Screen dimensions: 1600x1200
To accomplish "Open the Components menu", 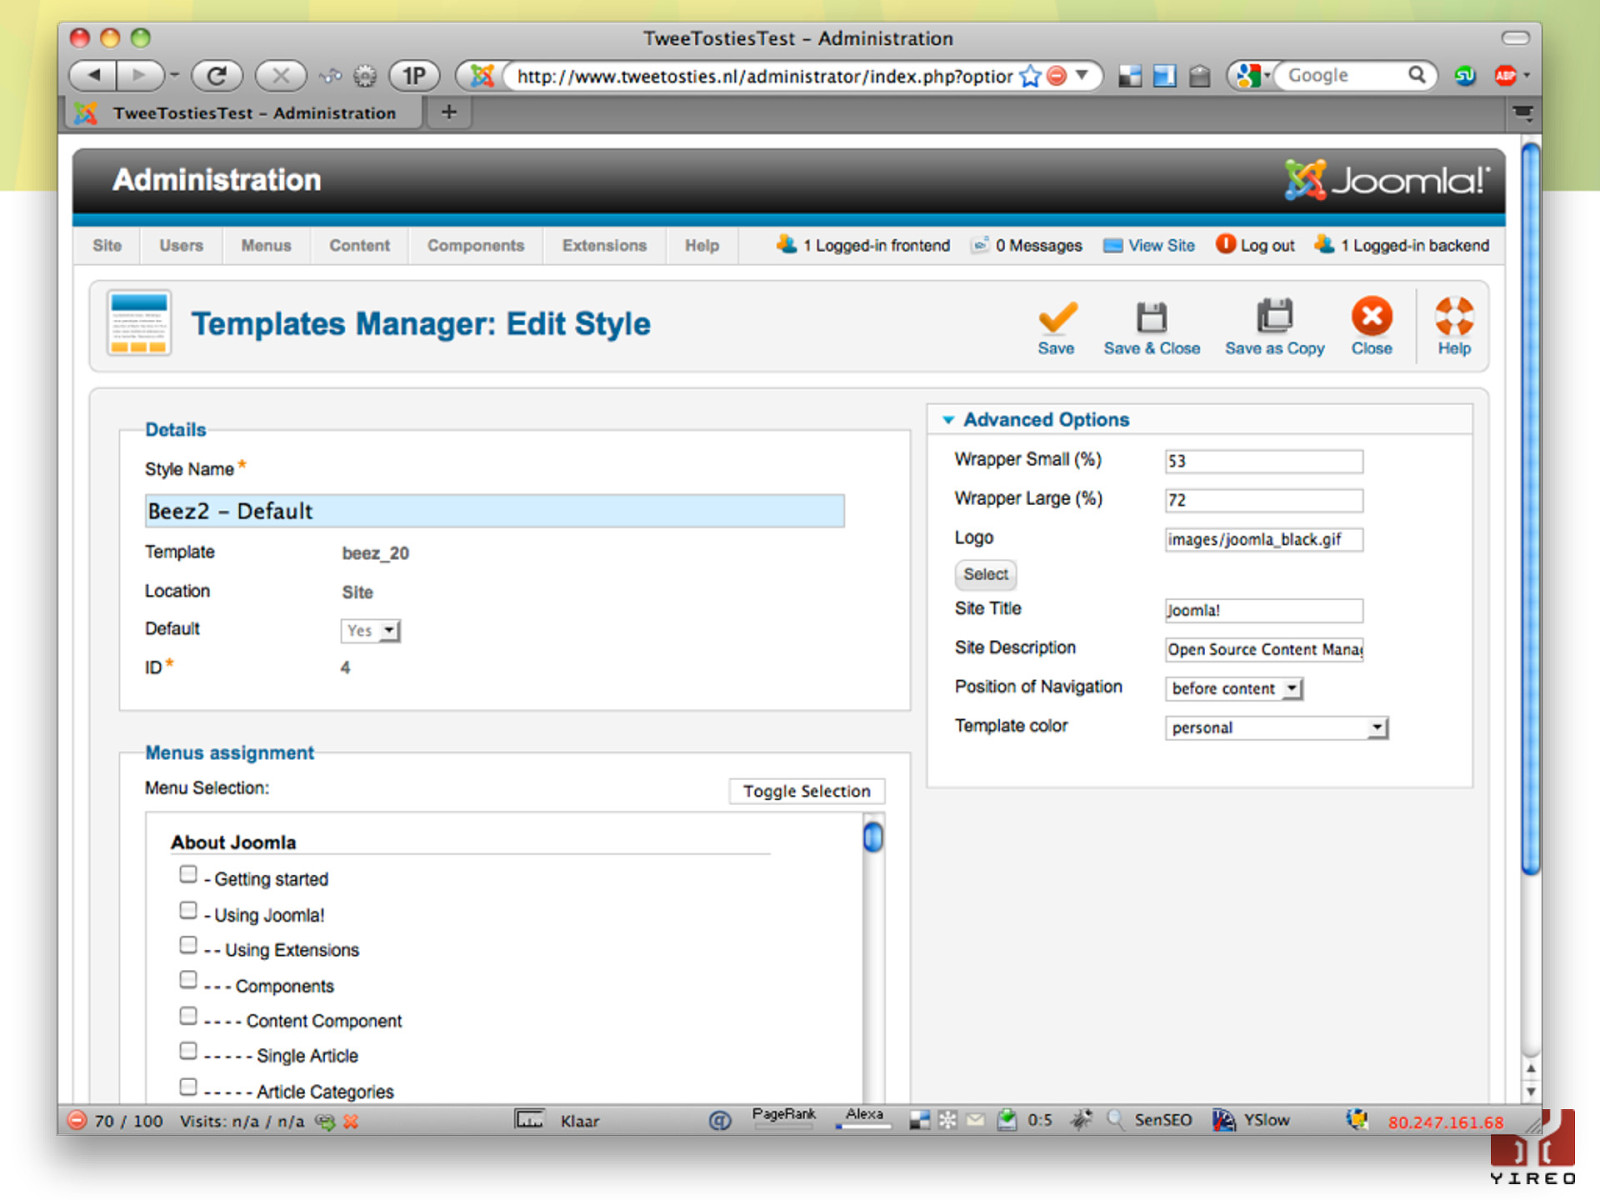I will [476, 246].
